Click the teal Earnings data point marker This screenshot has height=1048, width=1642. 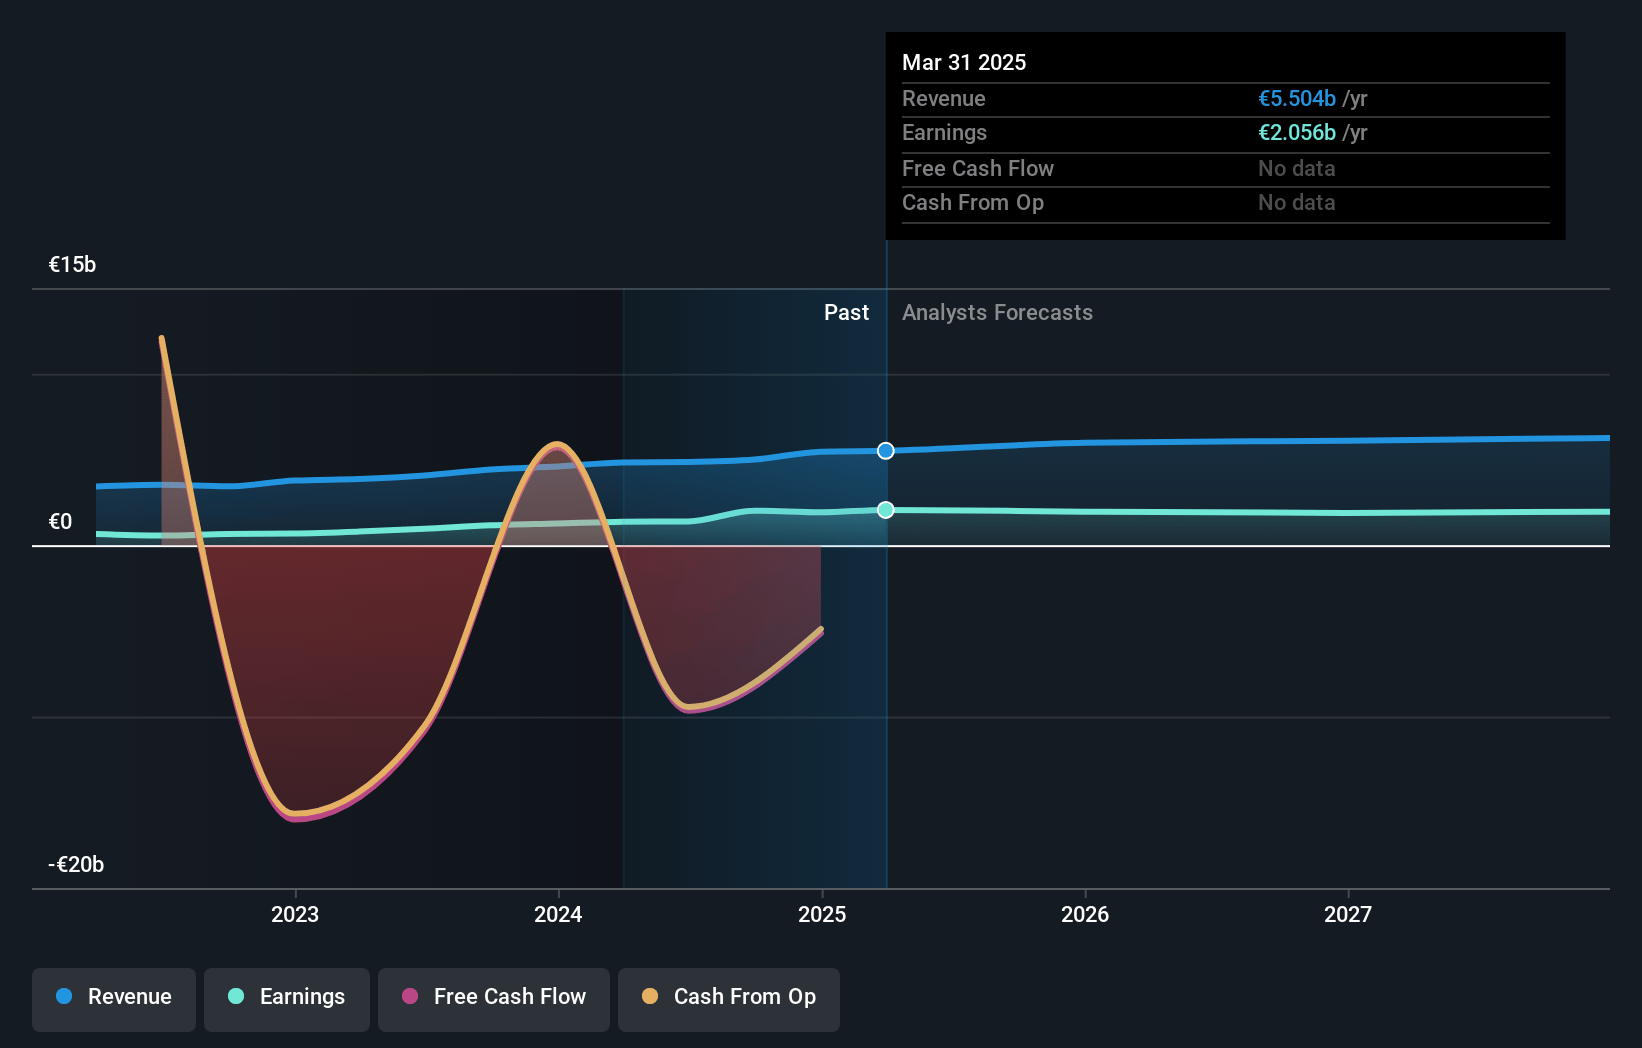886,510
